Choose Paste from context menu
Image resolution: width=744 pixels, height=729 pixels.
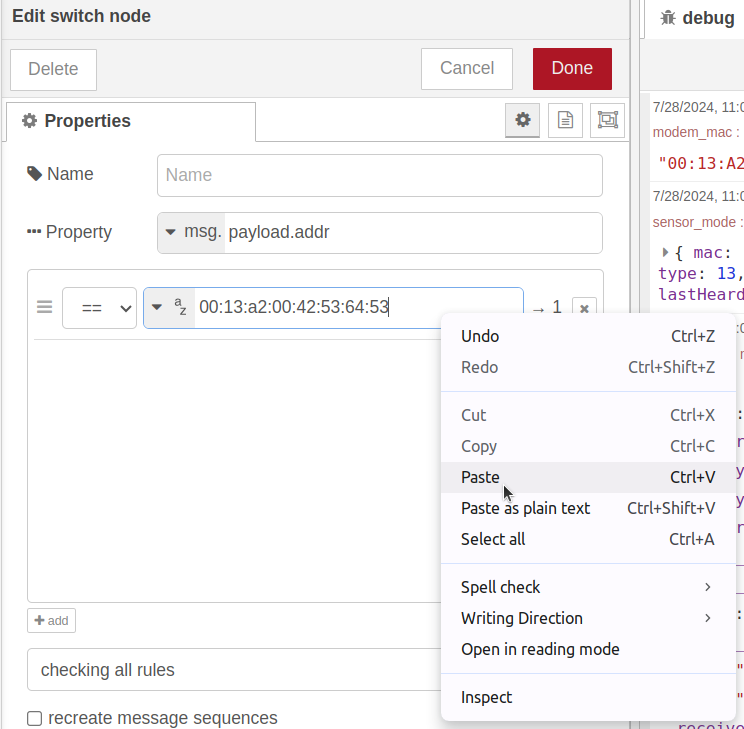click(588, 477)
